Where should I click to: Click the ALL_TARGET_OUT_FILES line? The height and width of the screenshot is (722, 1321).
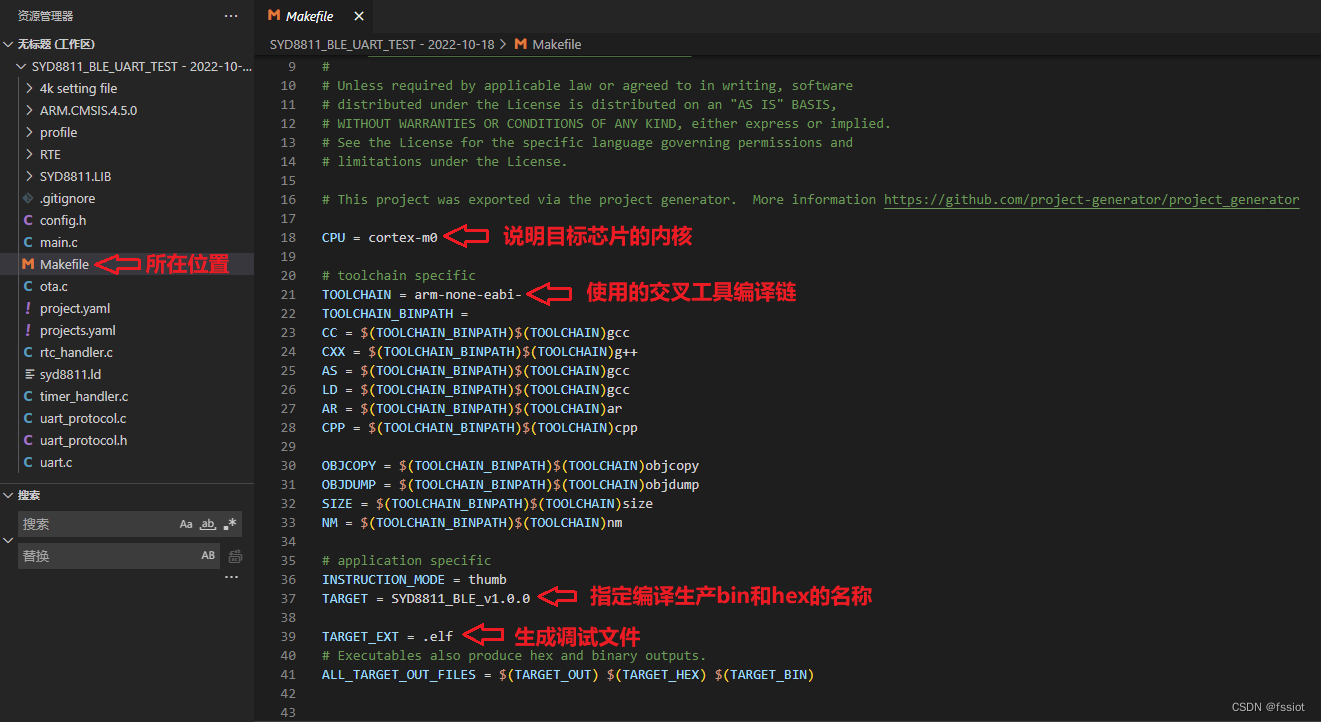click(568, 674)
